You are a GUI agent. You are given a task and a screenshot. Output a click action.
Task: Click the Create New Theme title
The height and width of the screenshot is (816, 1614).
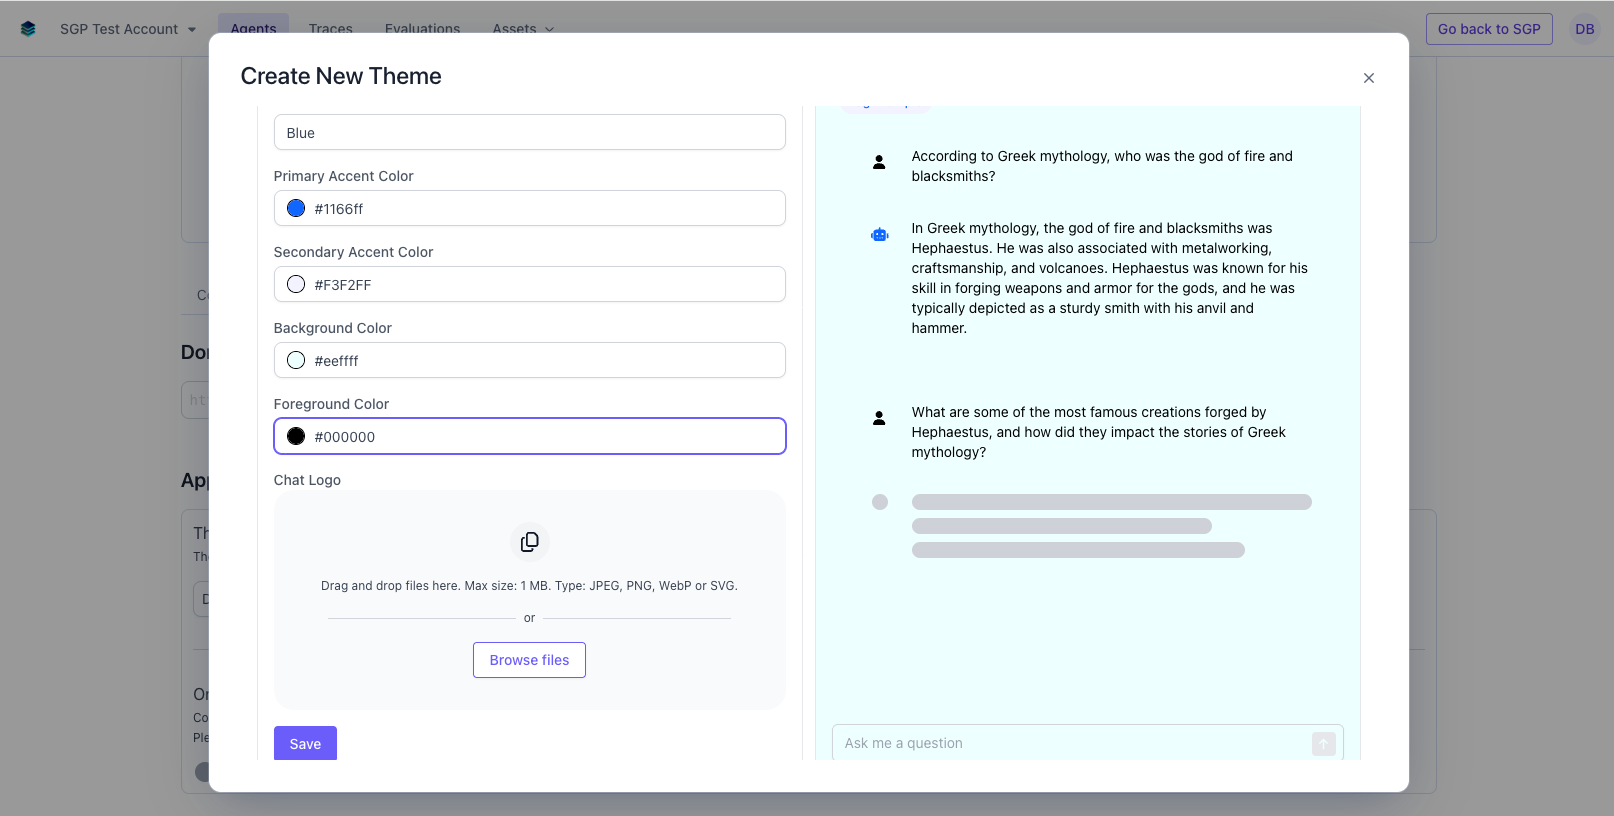point(341,76)
